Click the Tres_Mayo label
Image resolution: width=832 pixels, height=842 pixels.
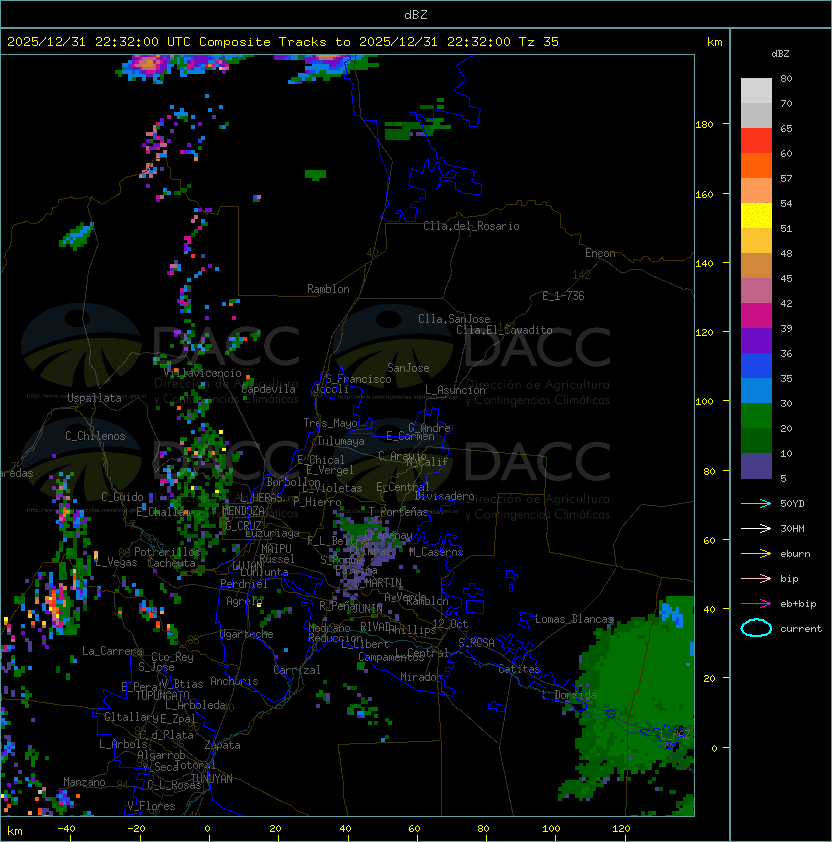point(330,423)
